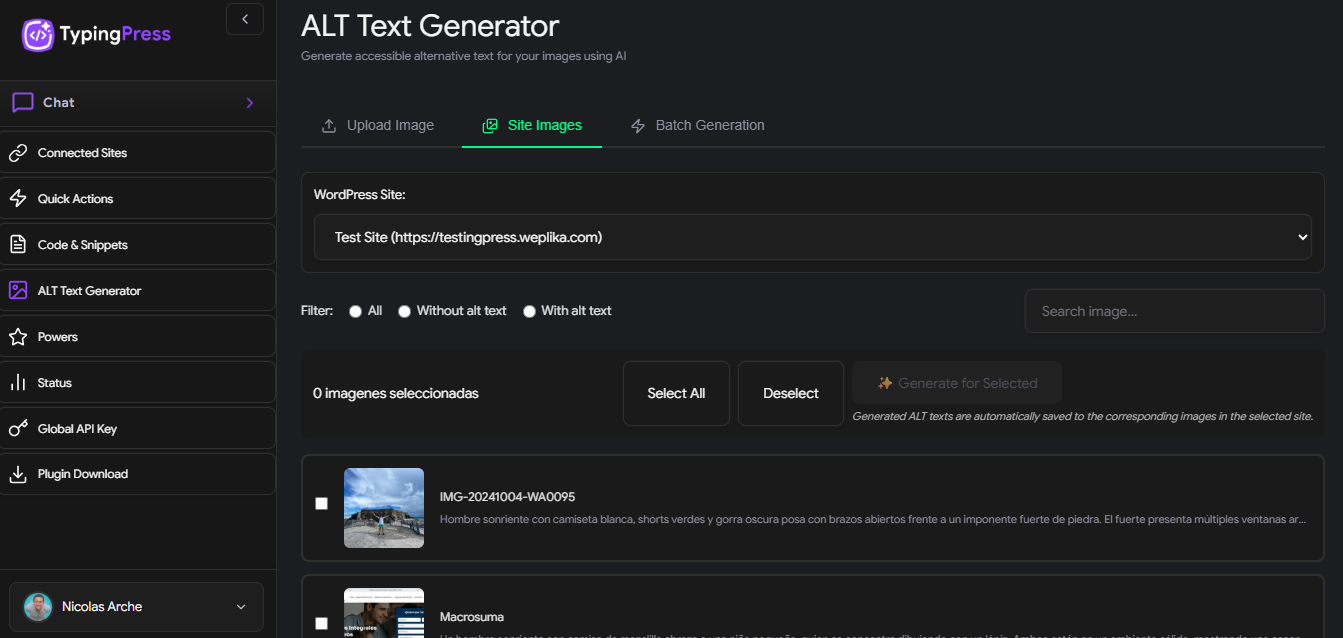Open Quick Actions in the sidebar

pyautogui.click(x=138, y=199)
